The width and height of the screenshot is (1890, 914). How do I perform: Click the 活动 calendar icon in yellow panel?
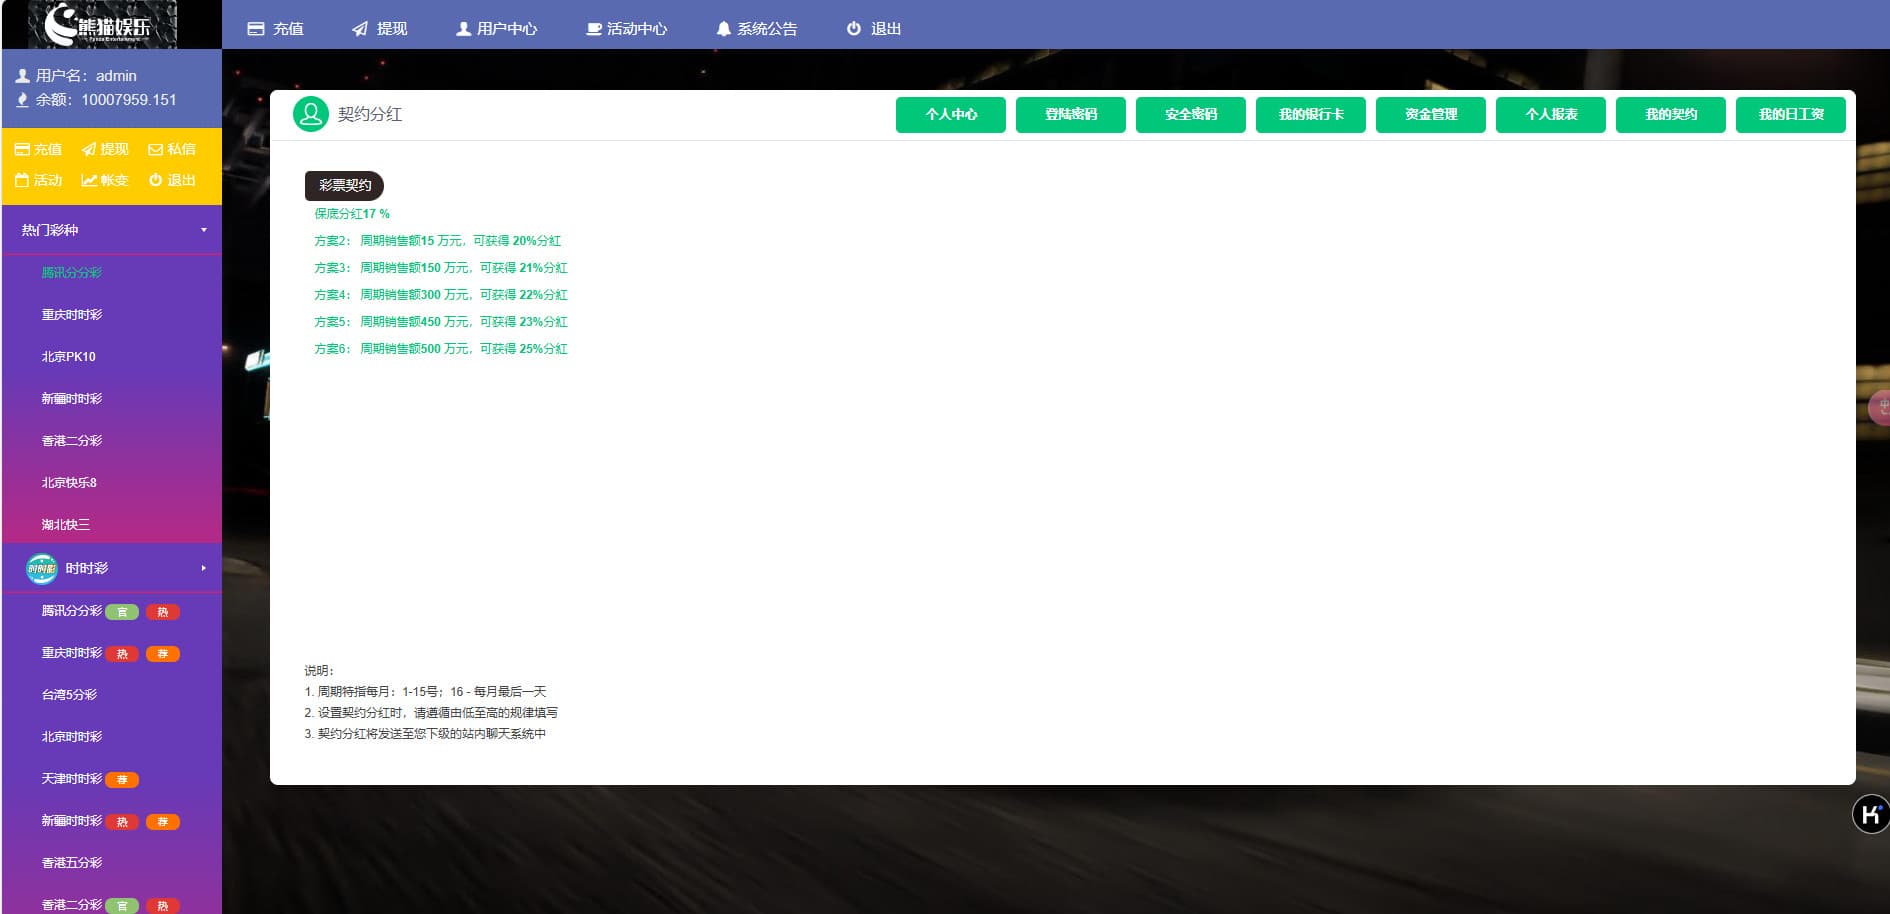pyautogui.click(x=22, y=181)
